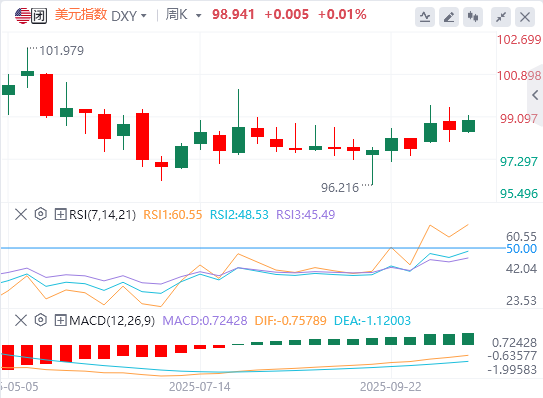Screen dimensions: 543x398
Task: Click the 2025-09-22 date axis label
Action: pos(391,387)
